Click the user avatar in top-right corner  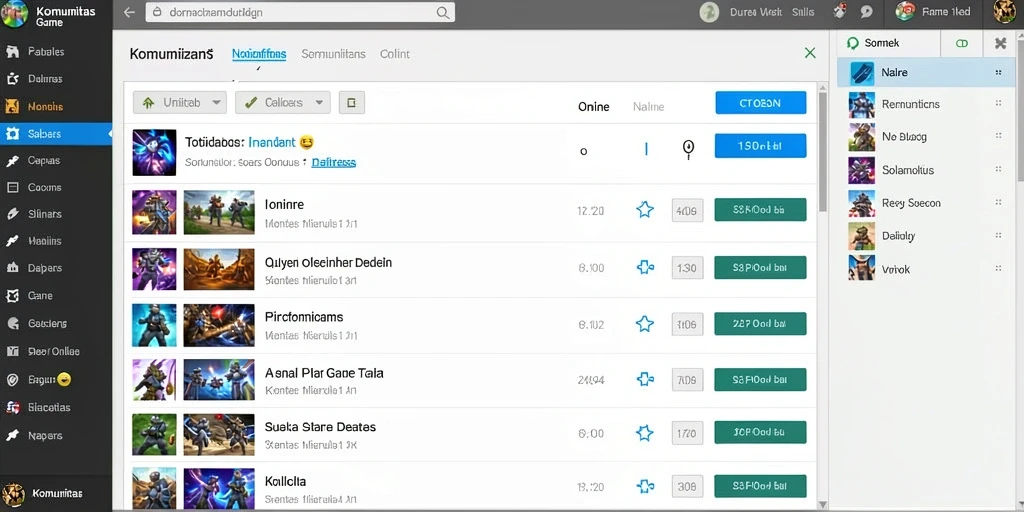(x=1004, y=11)
